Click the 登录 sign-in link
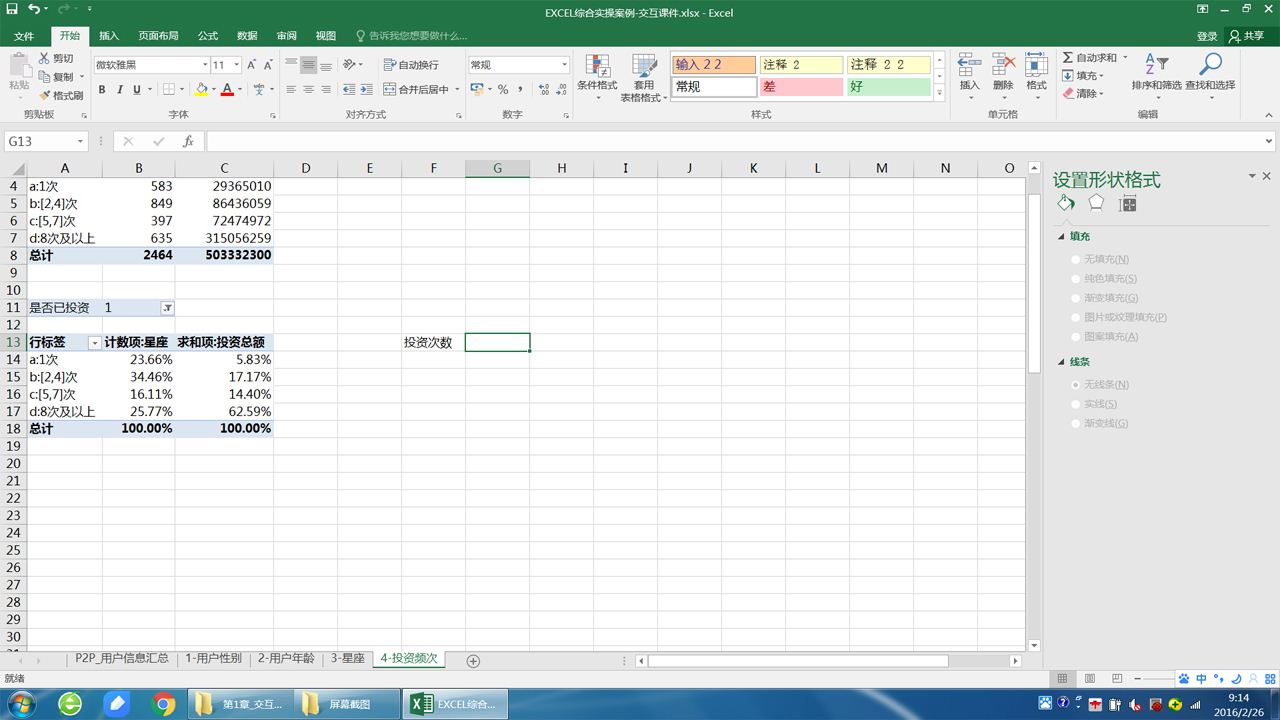 coord(1207,36)
